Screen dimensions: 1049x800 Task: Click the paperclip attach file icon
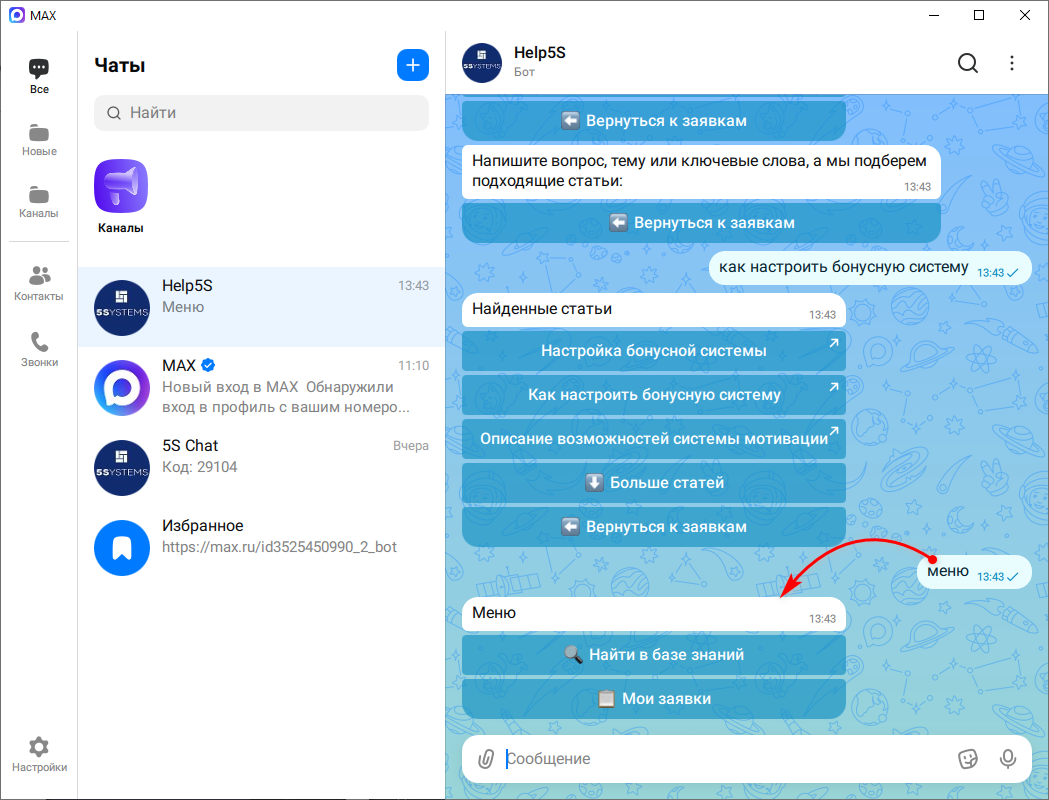point(486,759)
